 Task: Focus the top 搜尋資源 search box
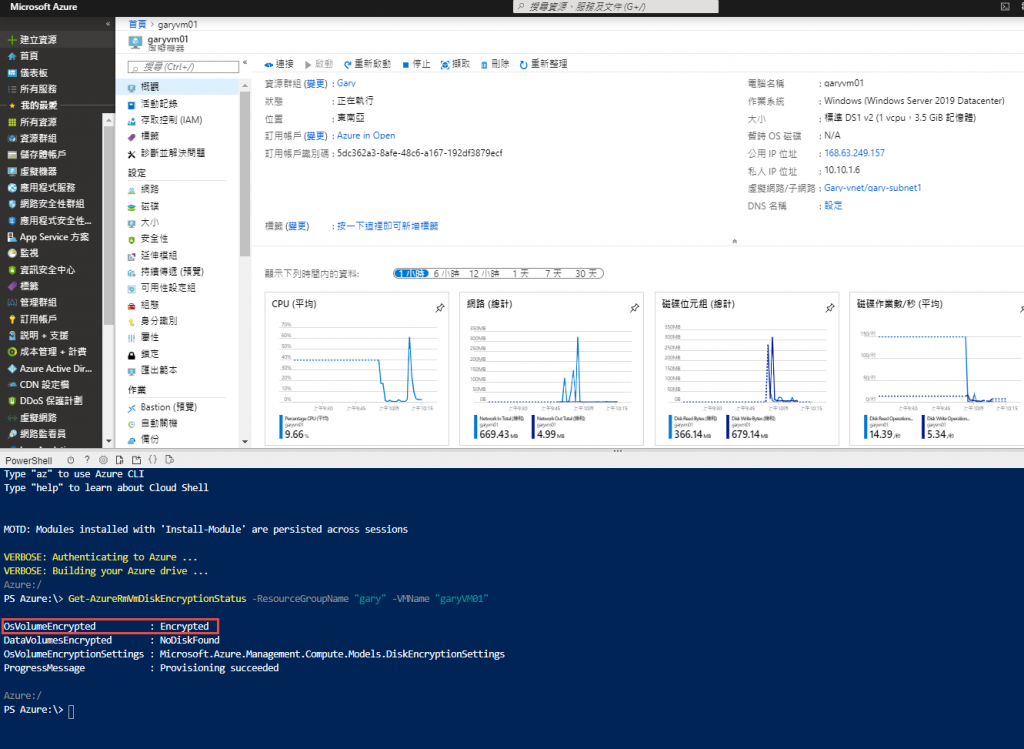pos(616,7)
